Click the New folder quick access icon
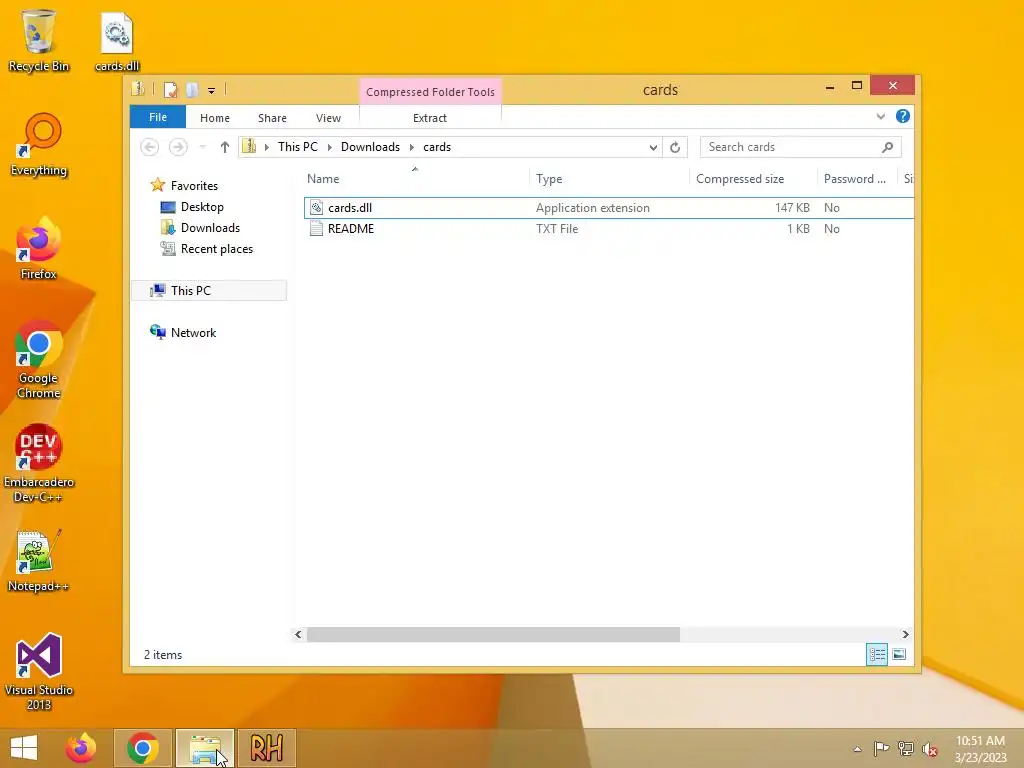 191,90
